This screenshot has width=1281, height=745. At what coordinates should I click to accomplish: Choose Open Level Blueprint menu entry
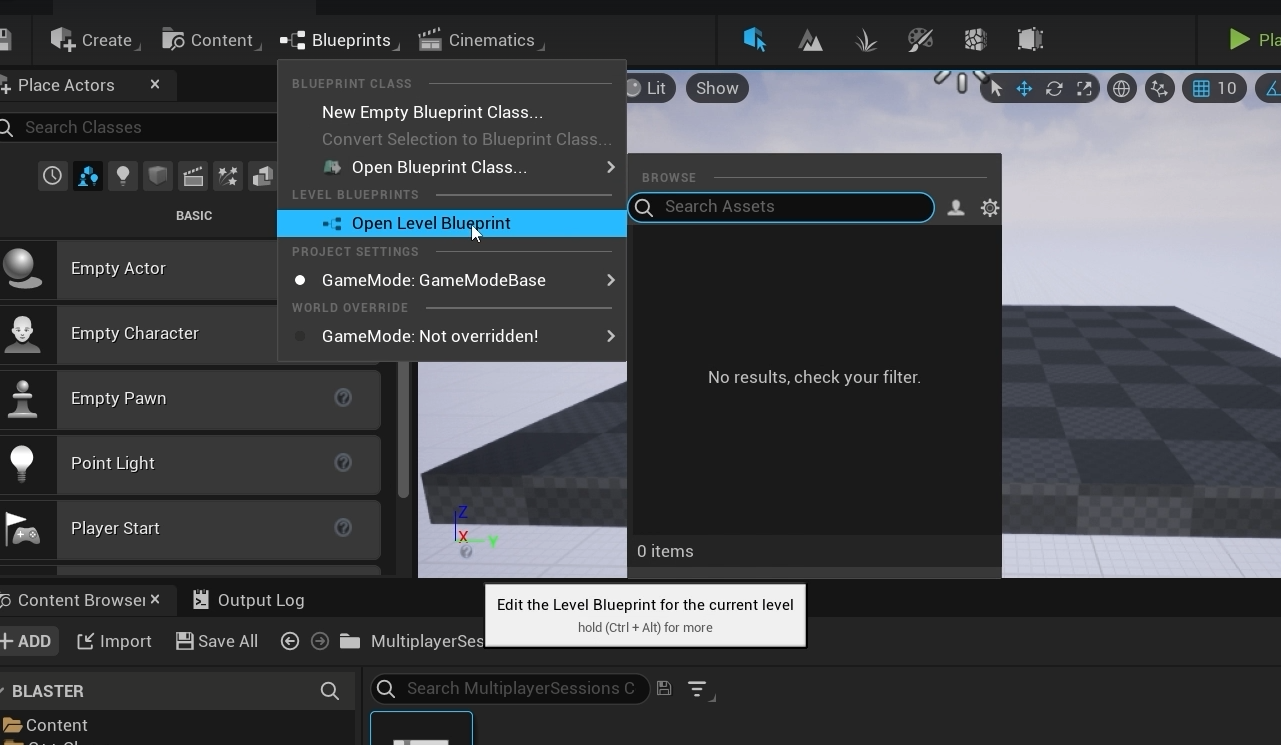point(451,223)
